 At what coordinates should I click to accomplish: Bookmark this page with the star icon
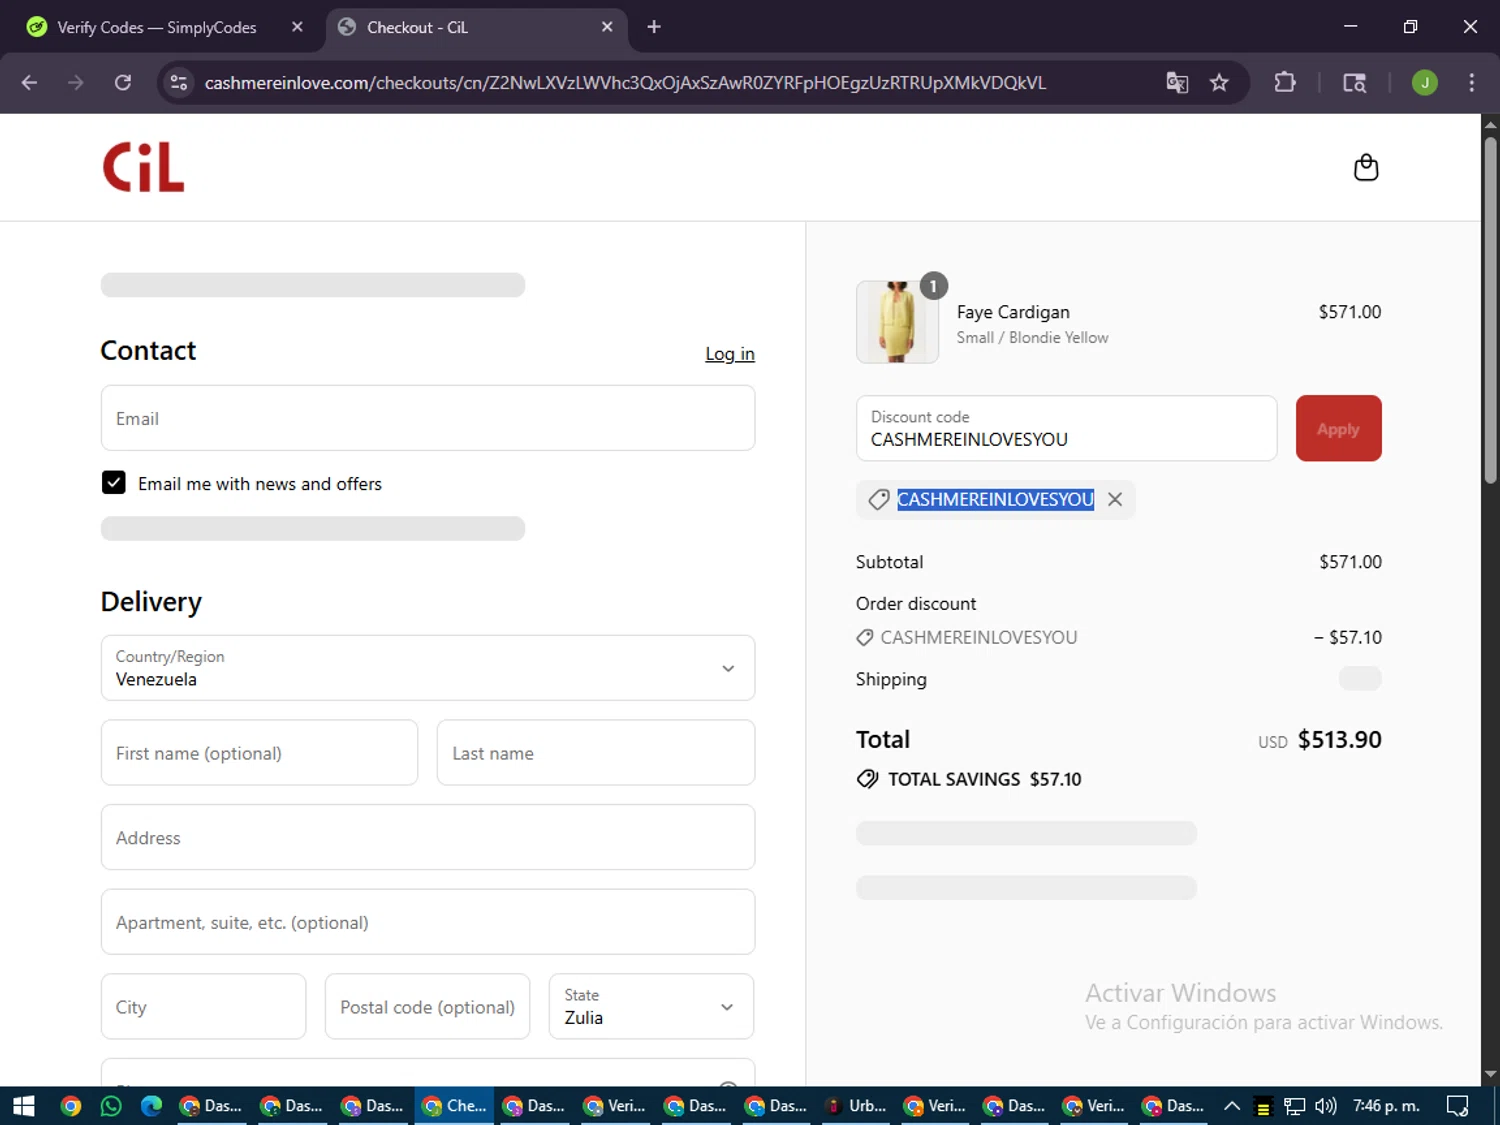(x=1219, y=83)
